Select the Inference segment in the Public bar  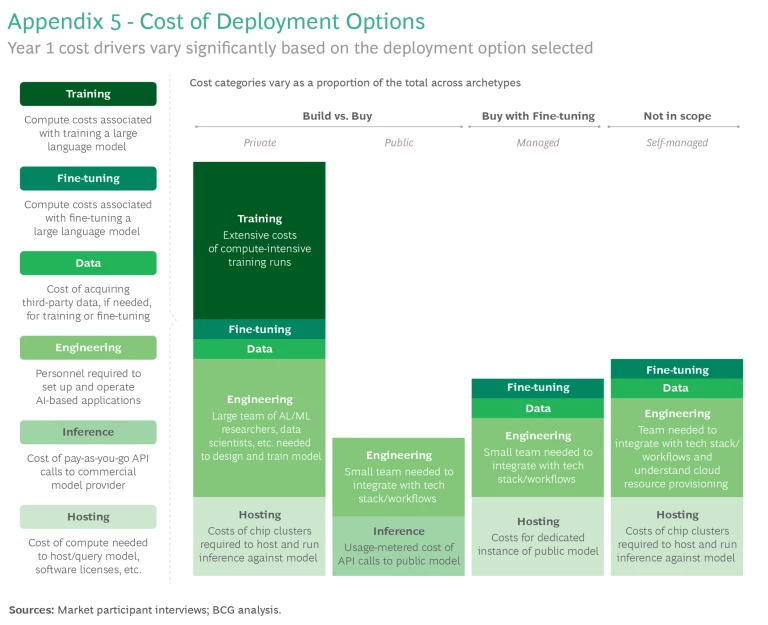pos(398,545)
